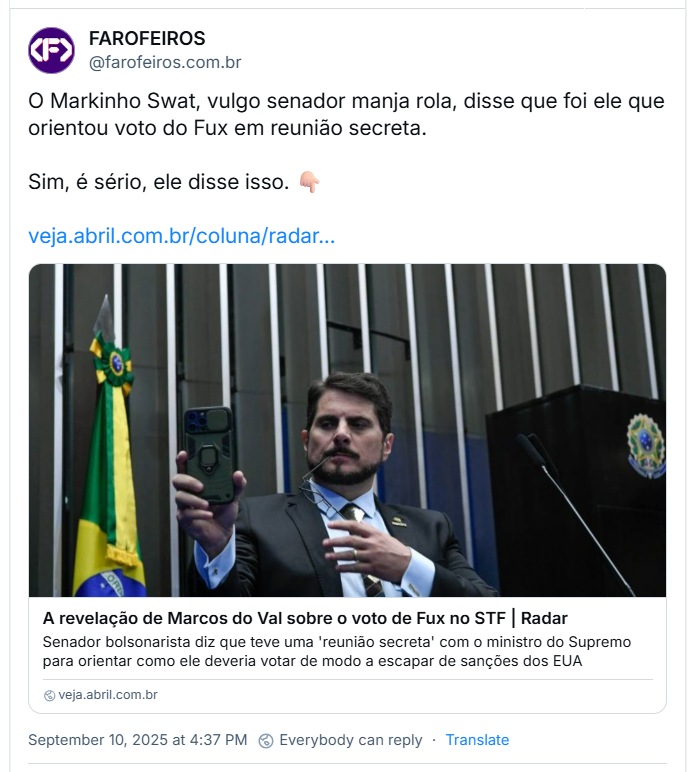Click the FAROFEIROS purple avatar logo
The height and width of the screenshot is (772, 692).
51,50
